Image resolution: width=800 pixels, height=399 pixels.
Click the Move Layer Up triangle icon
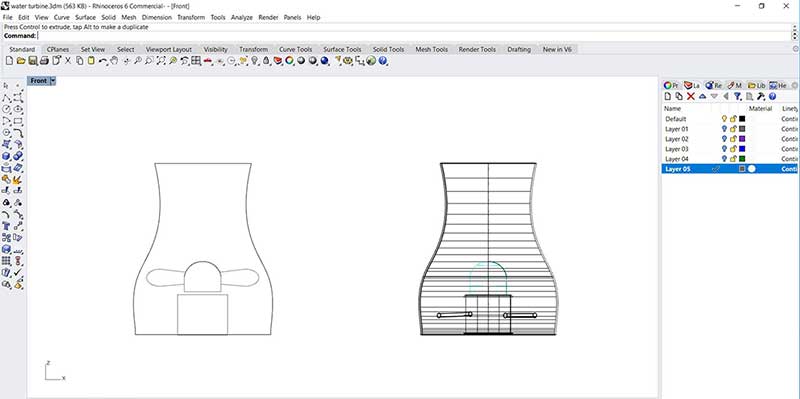click(703, 96)
